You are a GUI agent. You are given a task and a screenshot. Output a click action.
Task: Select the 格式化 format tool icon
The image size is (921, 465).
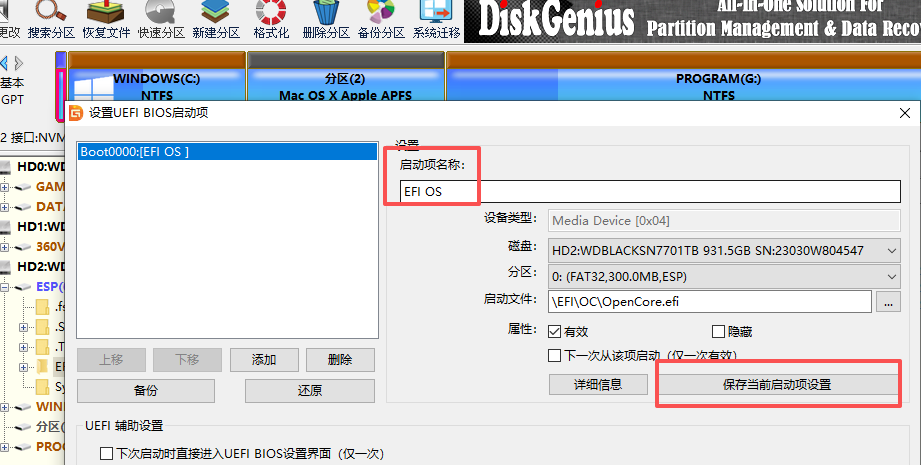[x=271, y=12]
